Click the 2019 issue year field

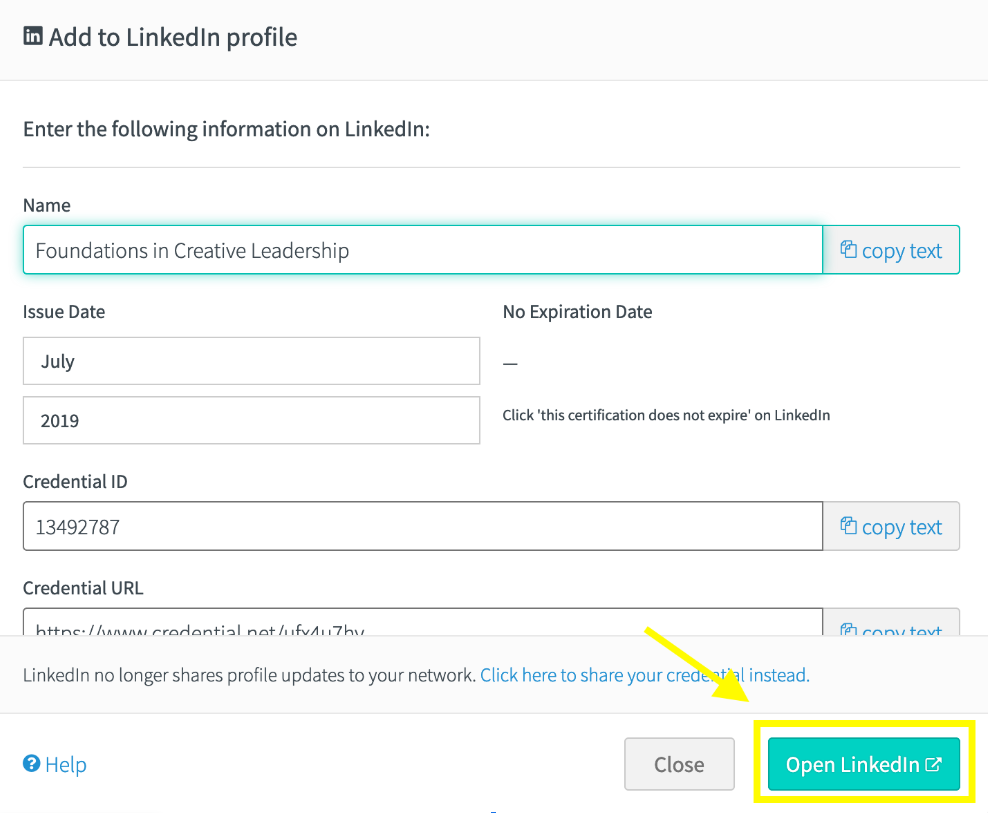[251, 420]
